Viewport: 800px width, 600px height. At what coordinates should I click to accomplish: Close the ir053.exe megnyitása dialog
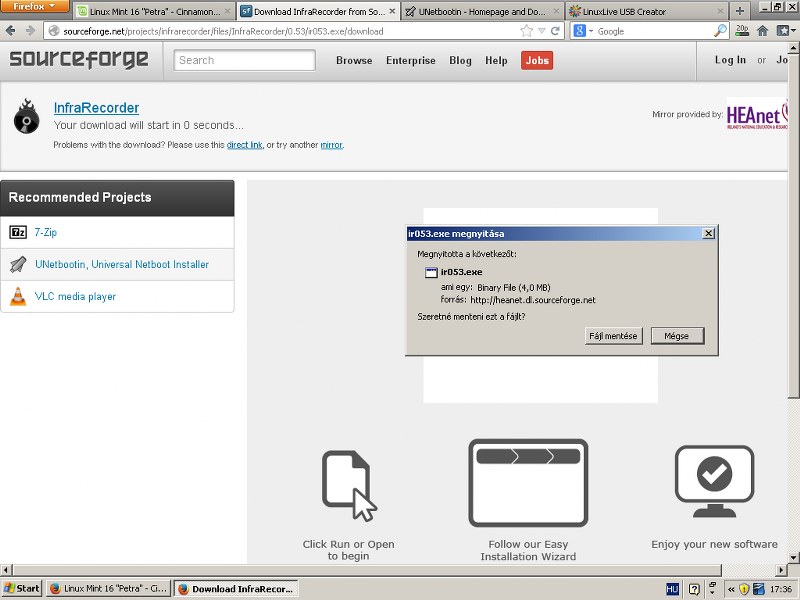(708, 233)
